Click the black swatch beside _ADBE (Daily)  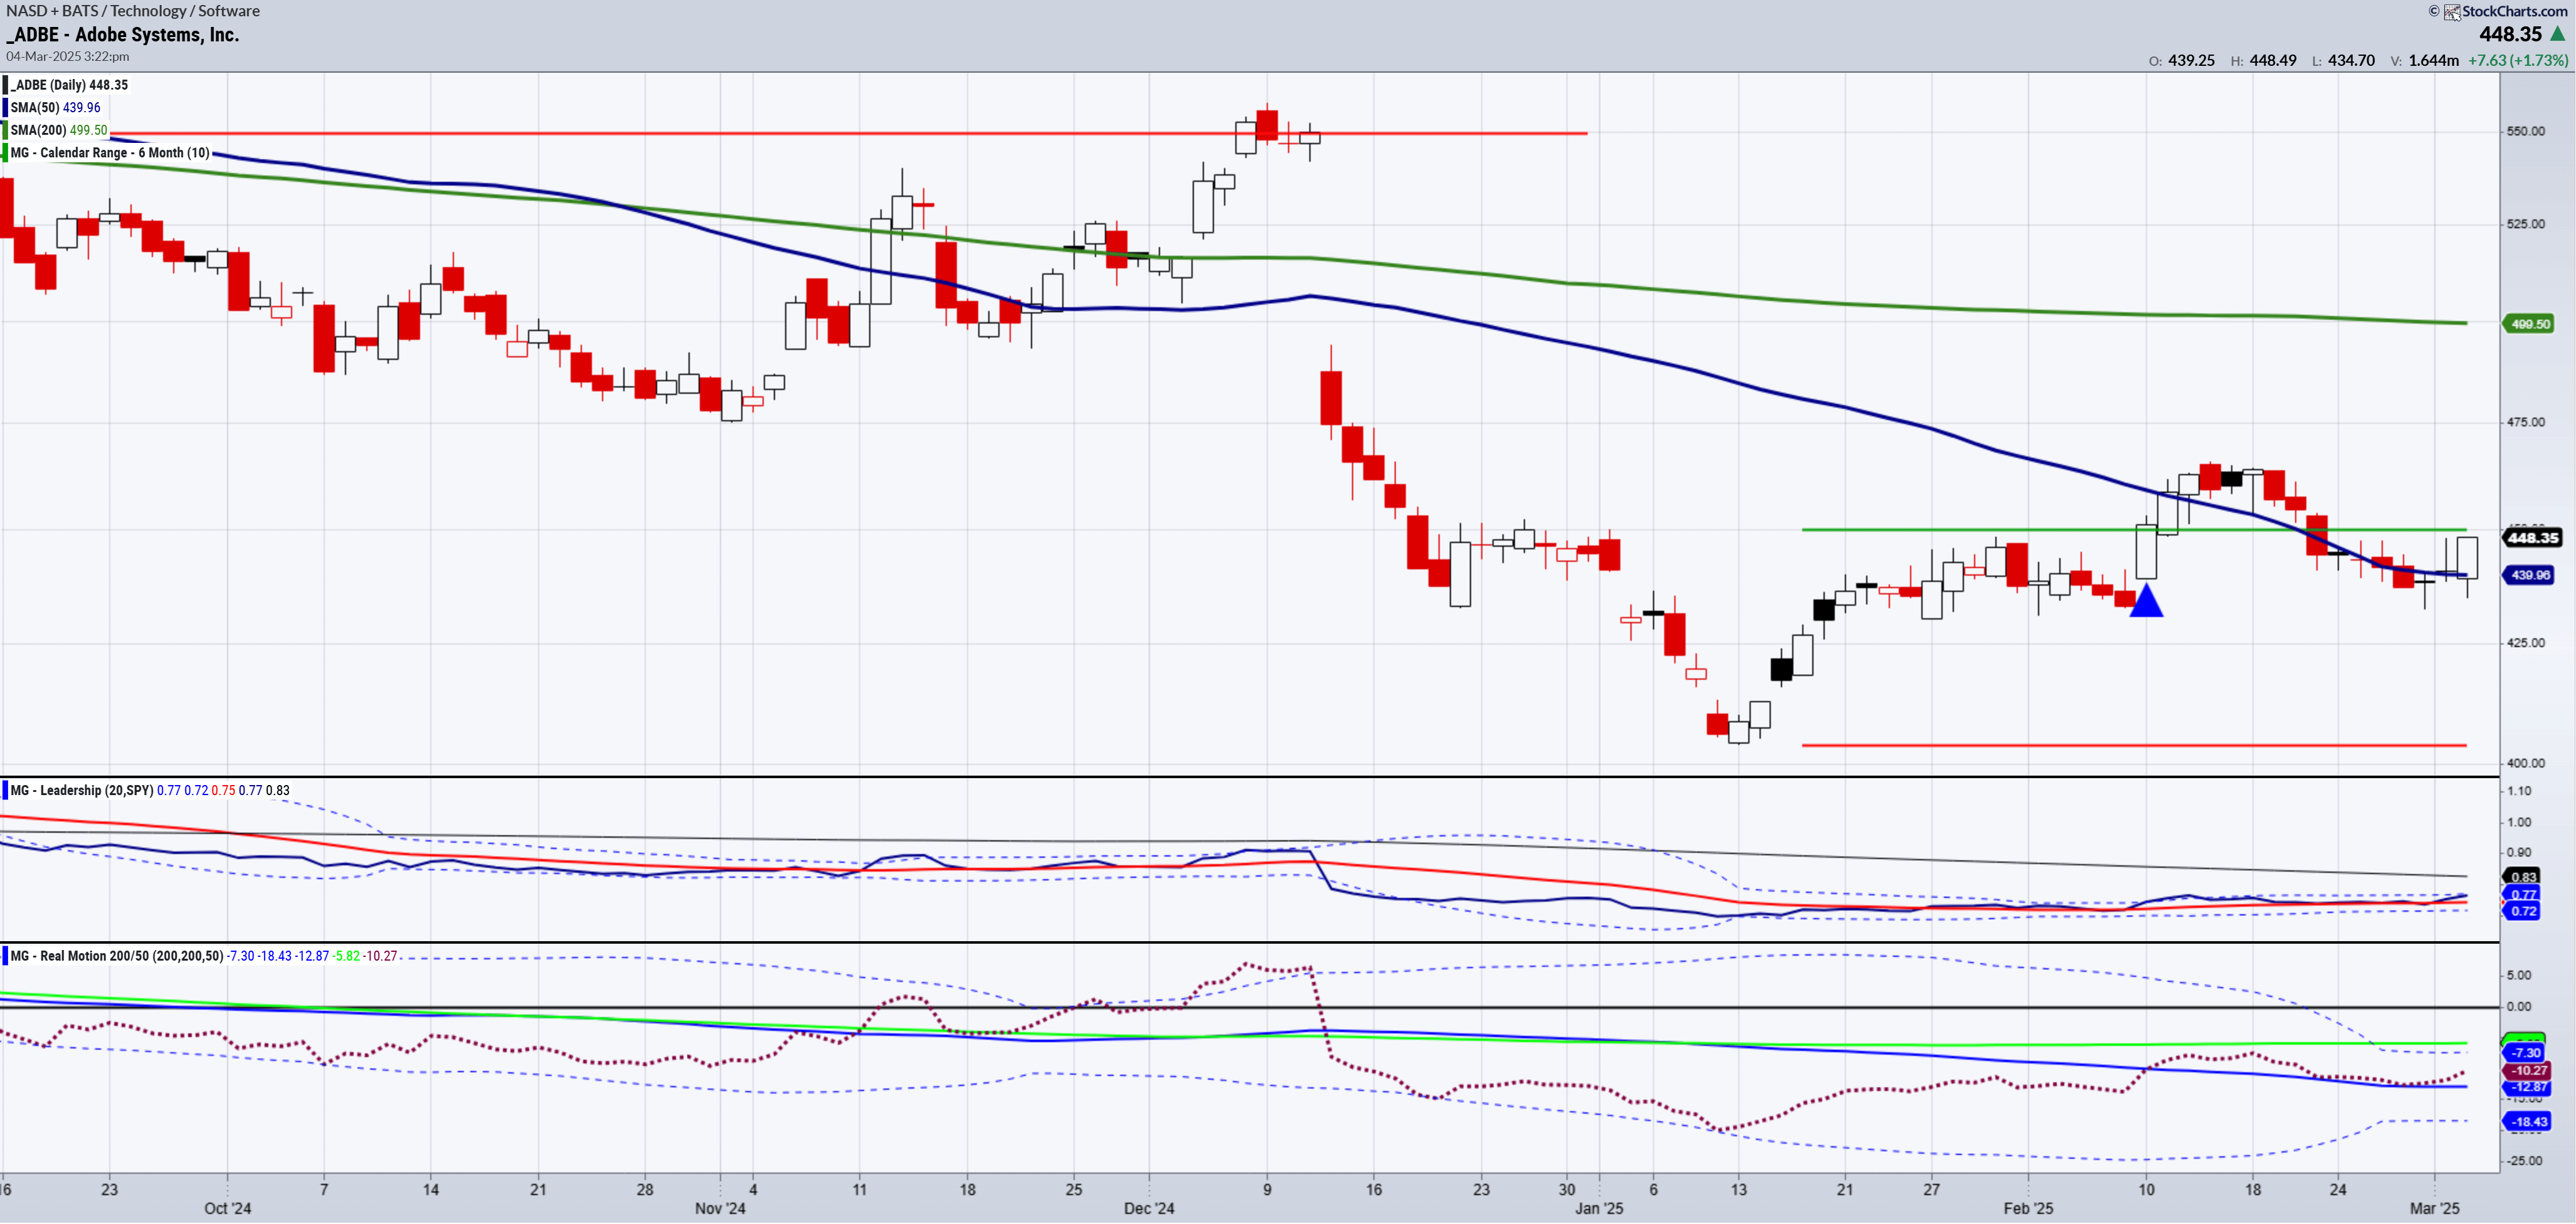(5, 85)
